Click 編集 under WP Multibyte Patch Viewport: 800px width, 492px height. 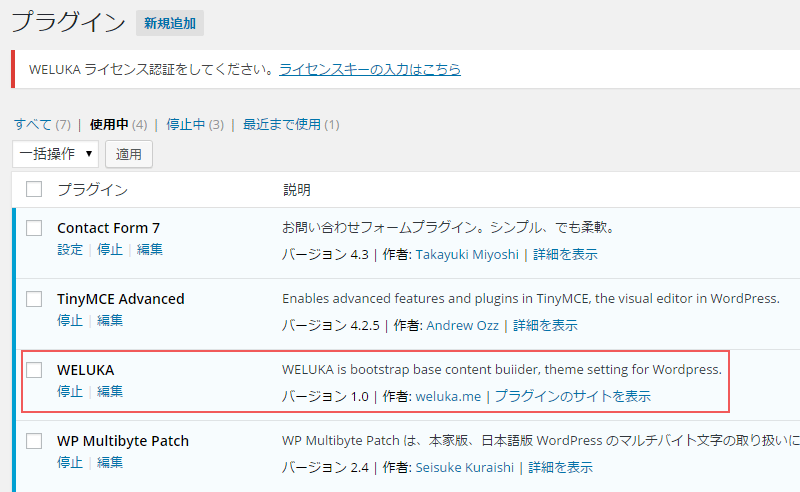click(x=110, y=462)
